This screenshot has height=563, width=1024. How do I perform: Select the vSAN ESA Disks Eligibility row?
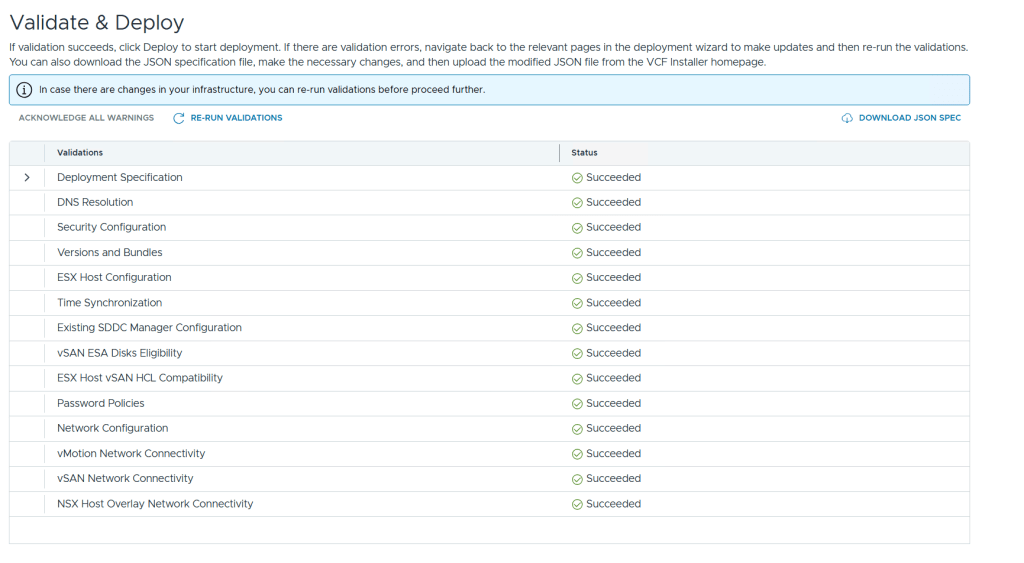pos(119,353)
